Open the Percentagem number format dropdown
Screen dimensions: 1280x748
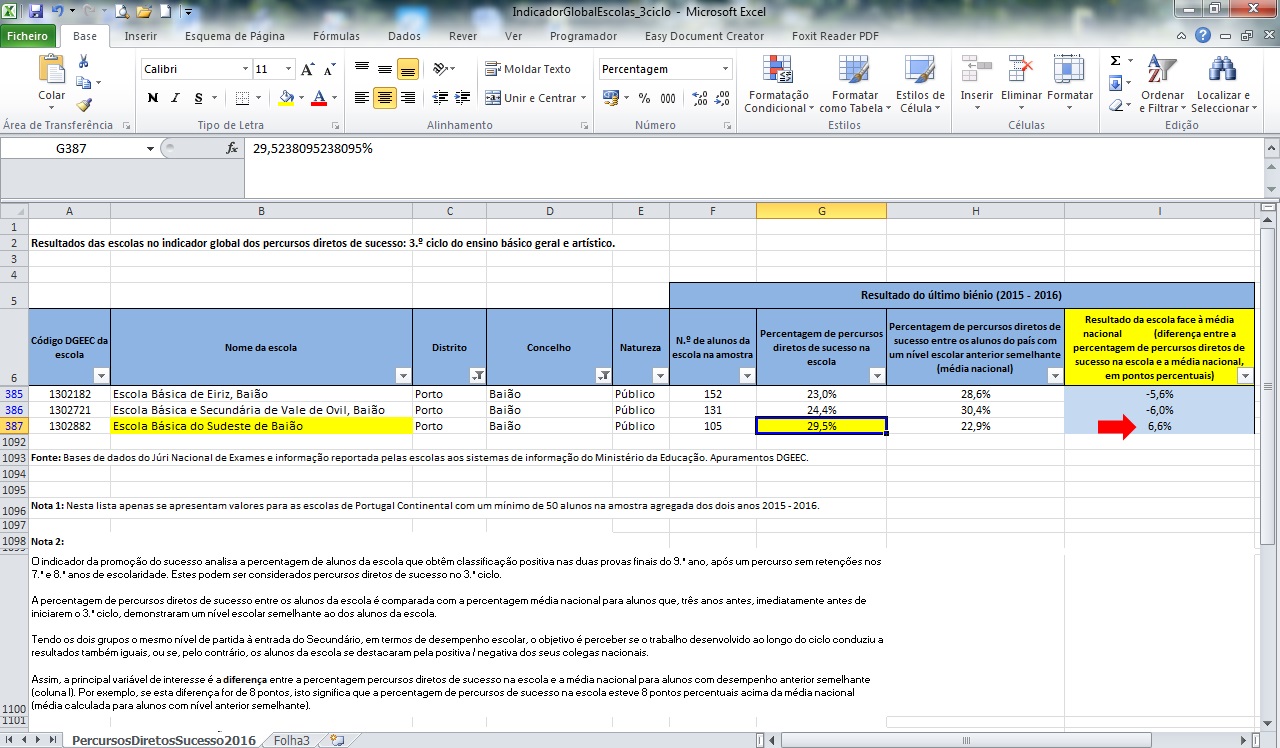coord(726,70)
